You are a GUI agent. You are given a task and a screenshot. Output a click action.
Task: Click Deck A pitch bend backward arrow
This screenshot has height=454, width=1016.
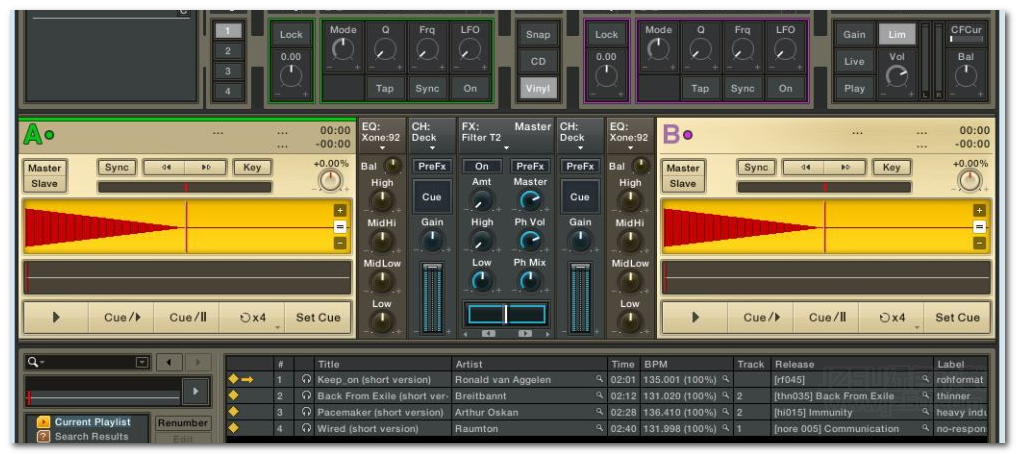click(x=165, y=167)
